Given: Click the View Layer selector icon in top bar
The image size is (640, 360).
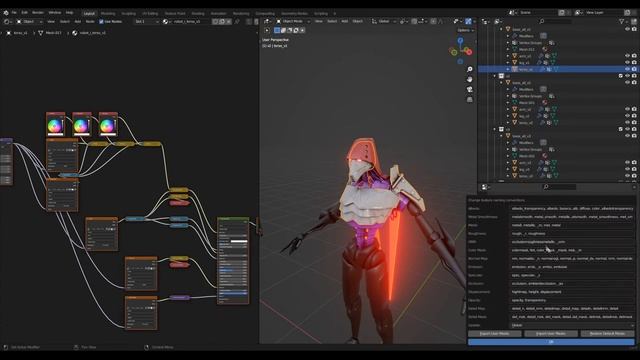Looking at the screenshot, I should coord(578,13).
